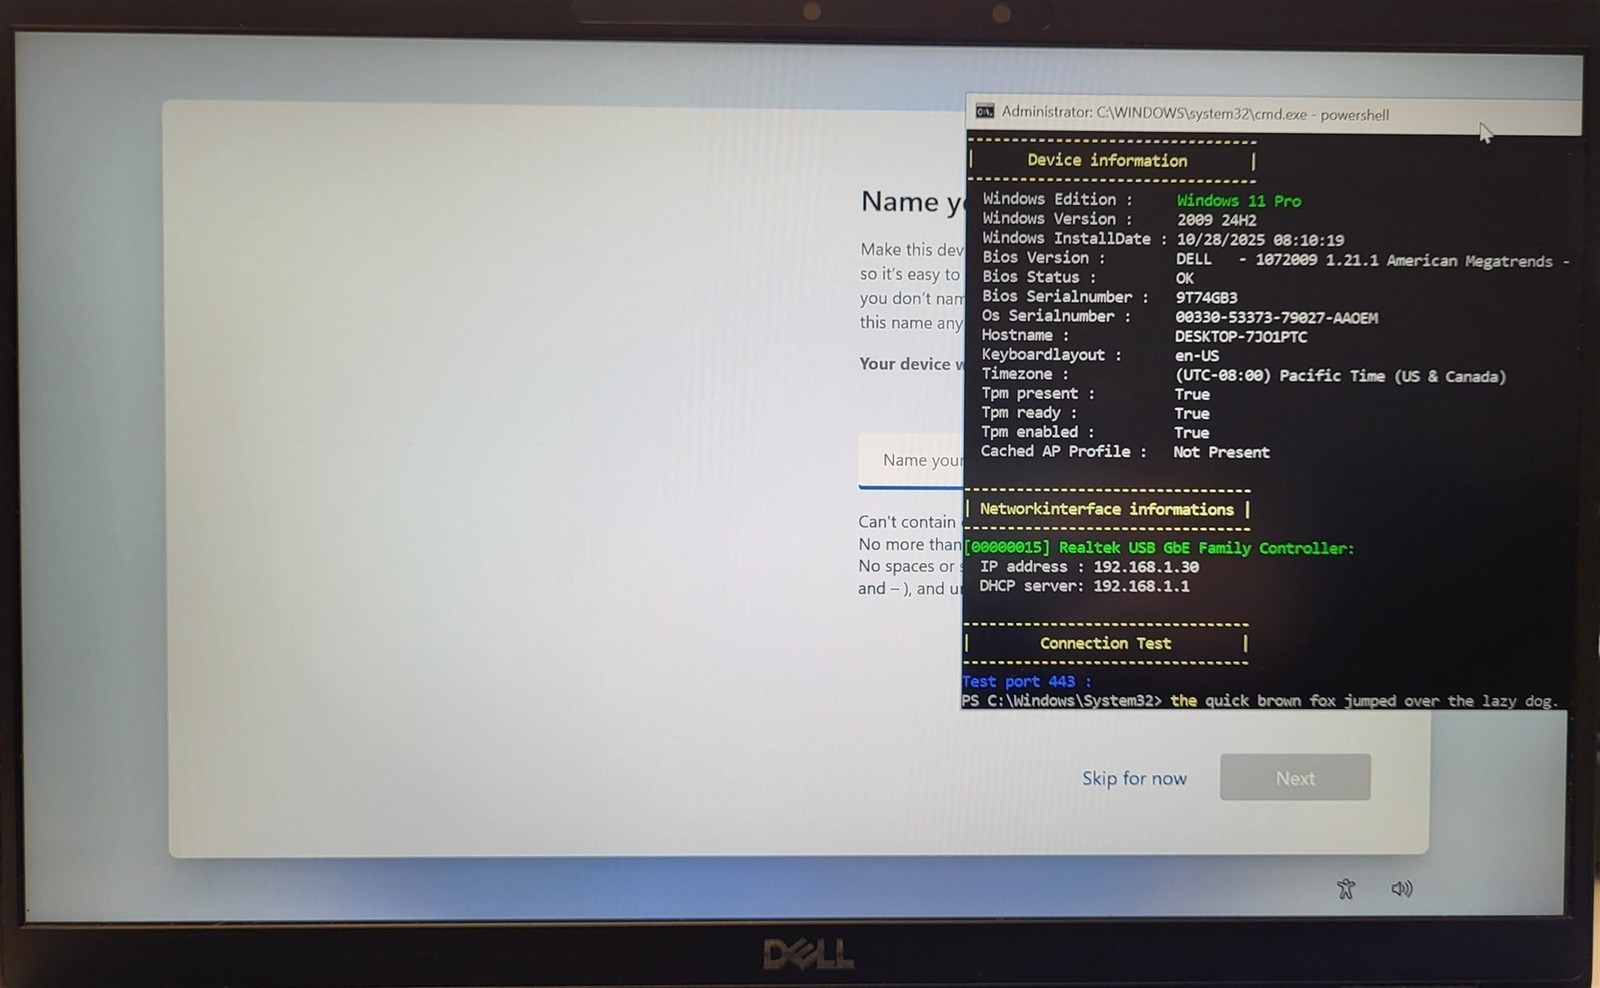
Task: Select the Tpm present True value
Action: point(1192,394)
